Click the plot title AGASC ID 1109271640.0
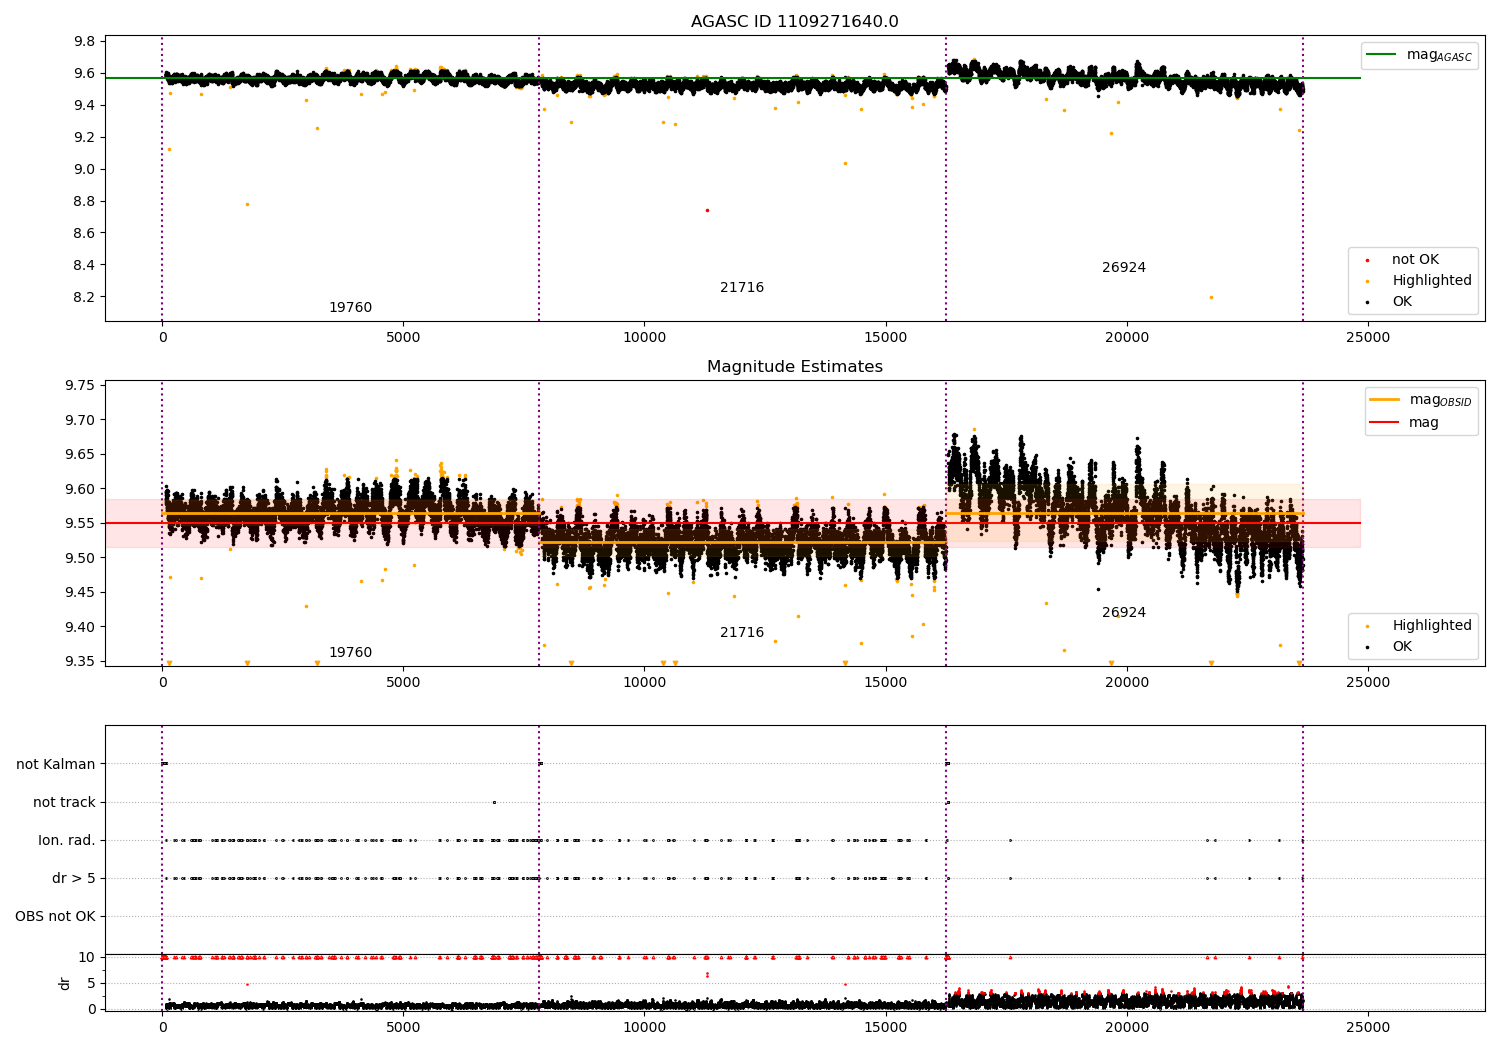The height and width of the screenshot is (1050, 1500). point(794,22)
